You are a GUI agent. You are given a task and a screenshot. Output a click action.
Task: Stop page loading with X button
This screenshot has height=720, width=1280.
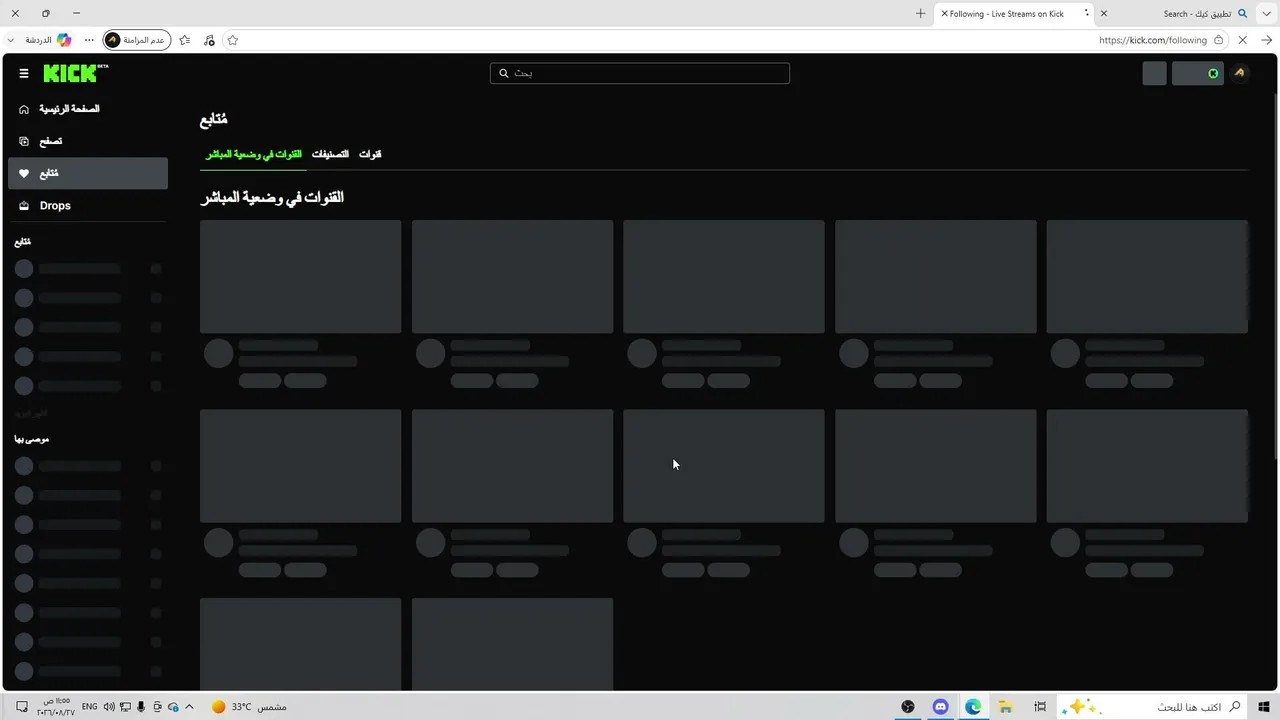[1242, 40]
